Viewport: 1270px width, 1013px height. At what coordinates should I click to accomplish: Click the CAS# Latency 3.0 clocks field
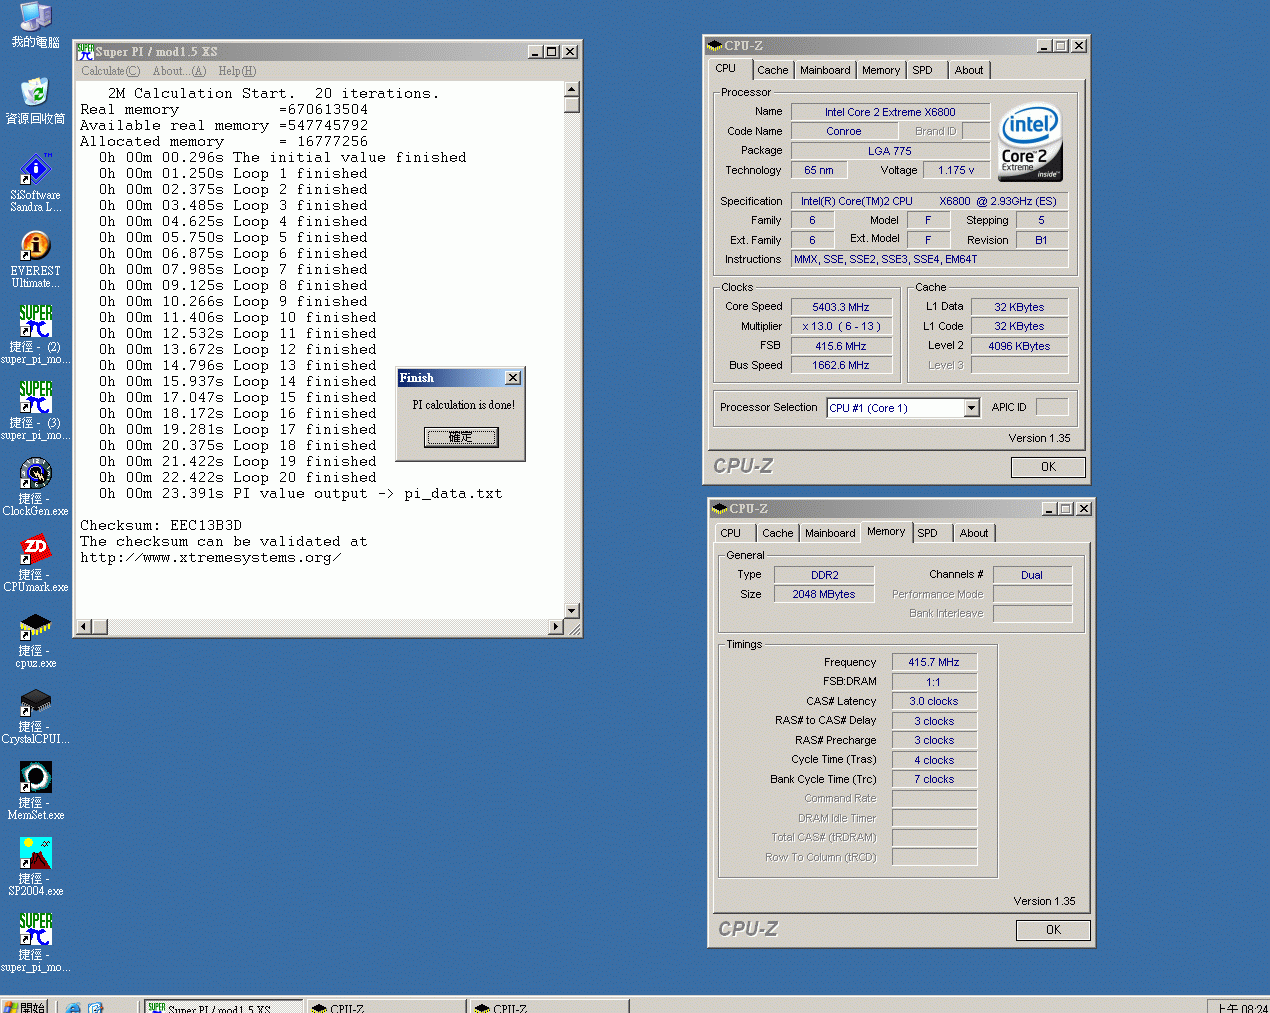934,701
